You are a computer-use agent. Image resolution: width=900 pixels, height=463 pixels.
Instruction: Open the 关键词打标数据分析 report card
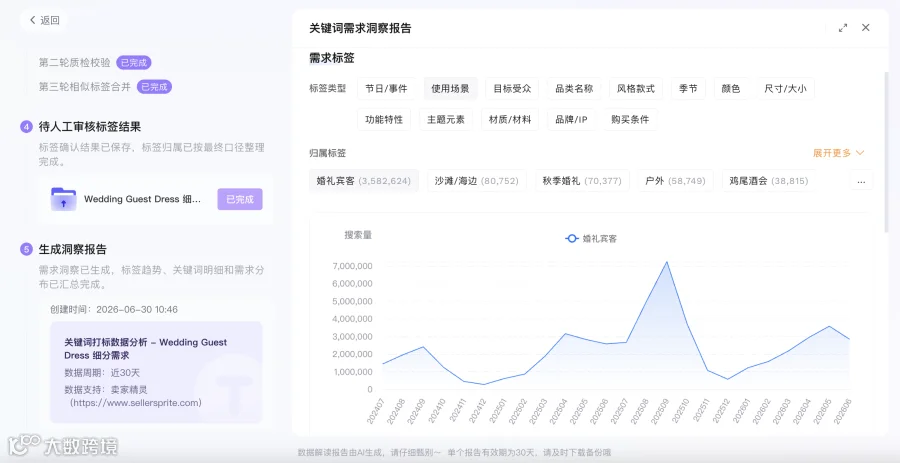click(x=156, y=372)
